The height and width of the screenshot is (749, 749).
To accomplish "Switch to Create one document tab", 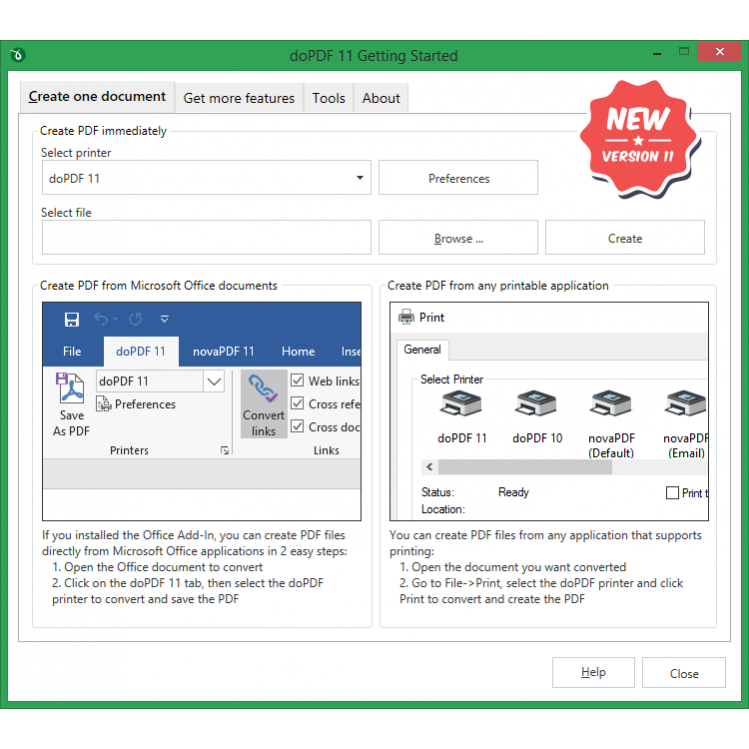I will tap(97, 96).
